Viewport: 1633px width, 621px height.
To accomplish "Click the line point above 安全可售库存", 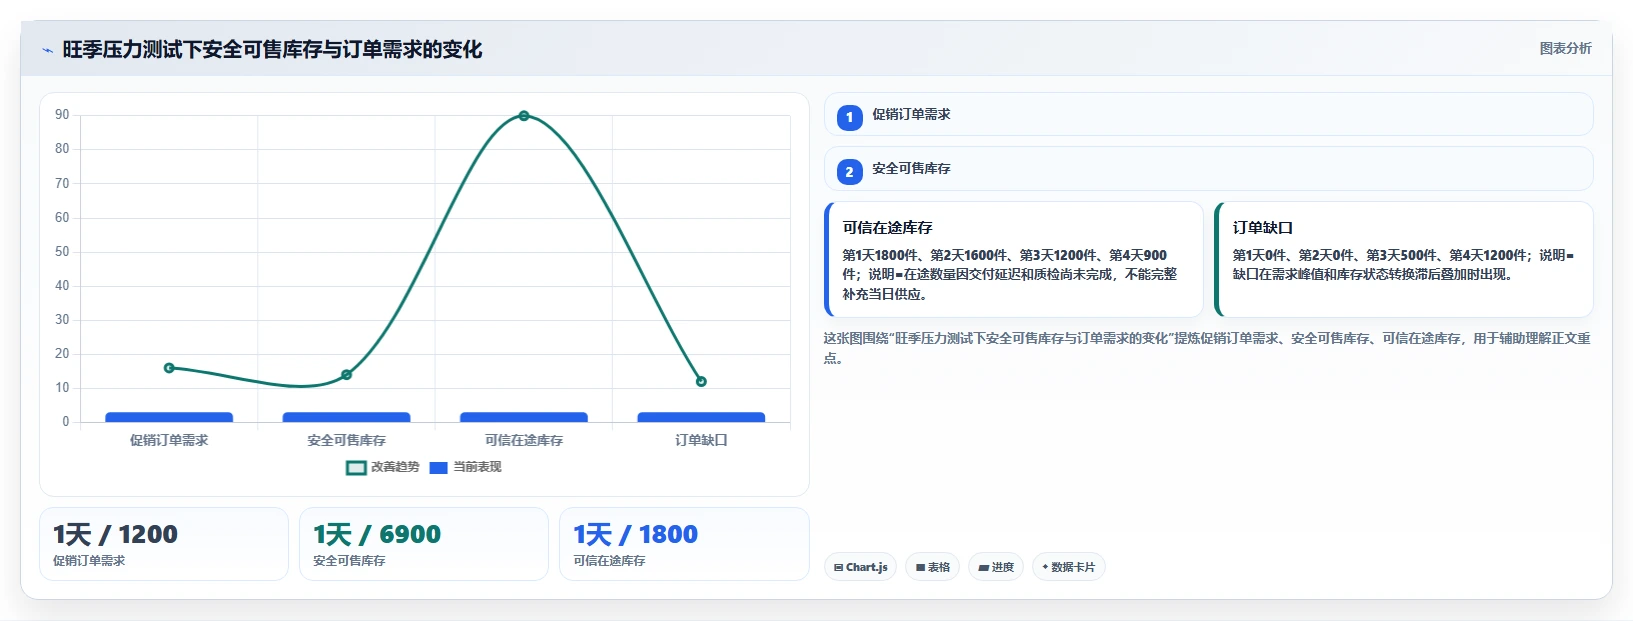I will tap(346, 375).
